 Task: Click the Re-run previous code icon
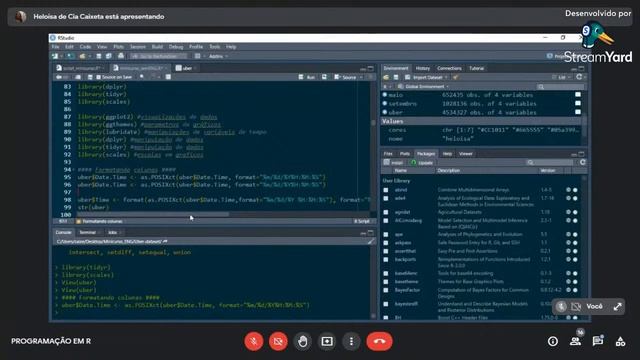click(x=324, y=77)
